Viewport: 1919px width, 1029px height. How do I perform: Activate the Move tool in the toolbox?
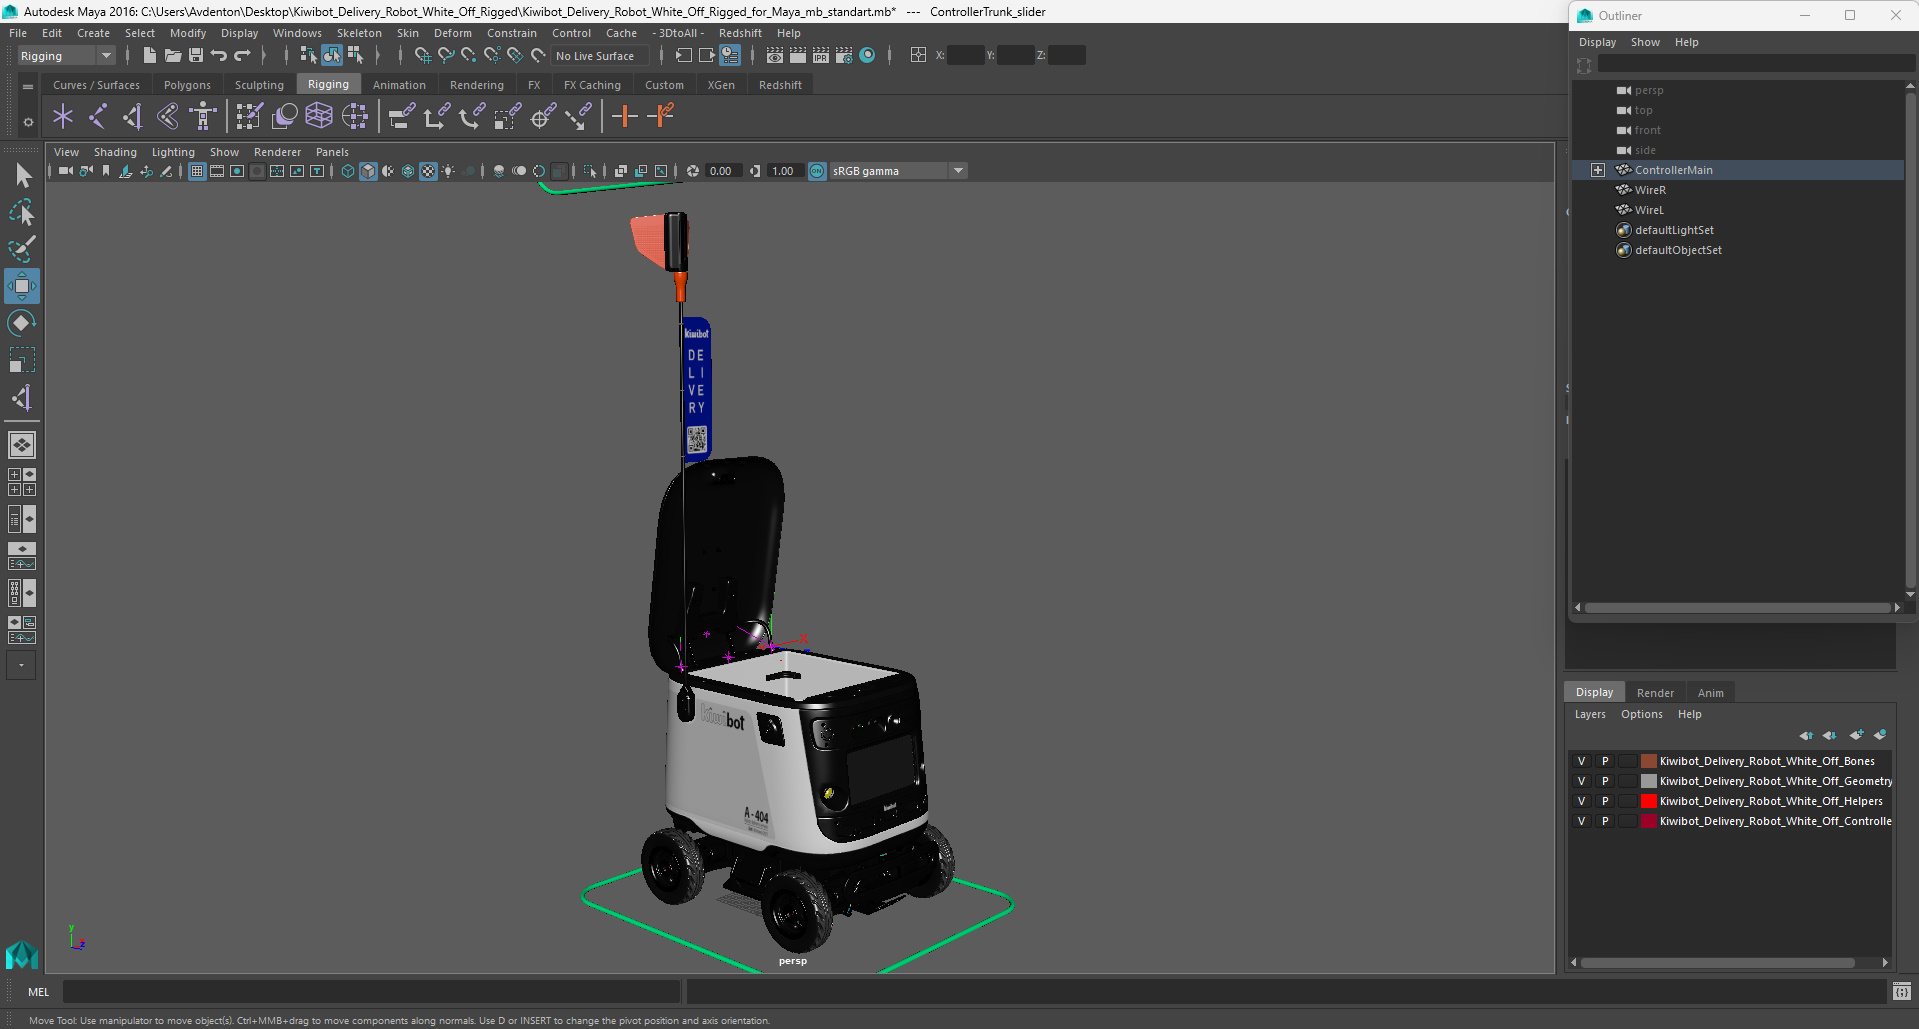(x=22, y=286)
